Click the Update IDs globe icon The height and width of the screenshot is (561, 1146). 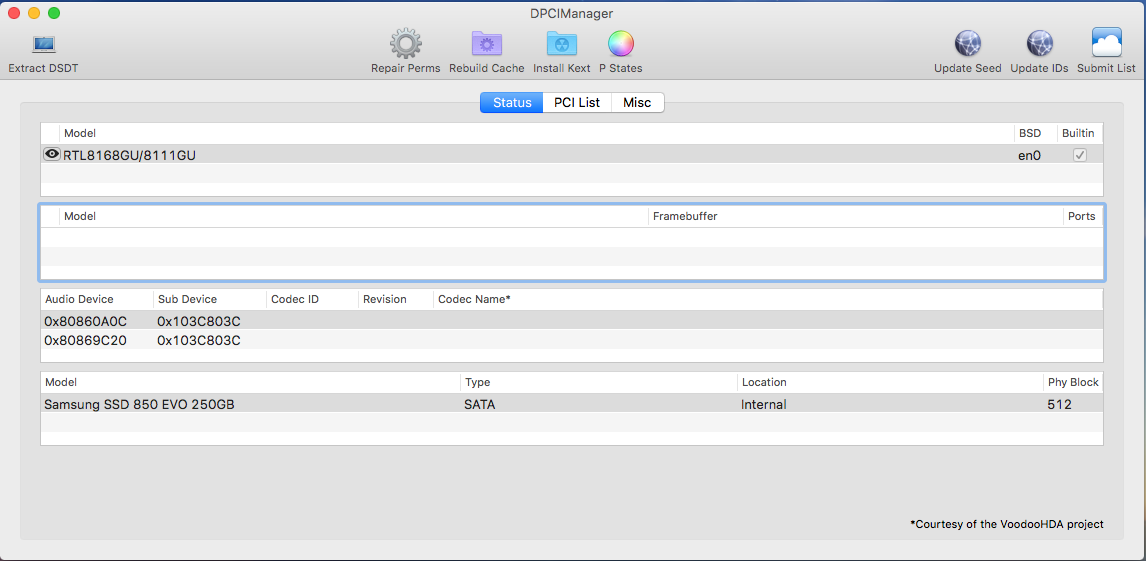tap(1039, 44)
